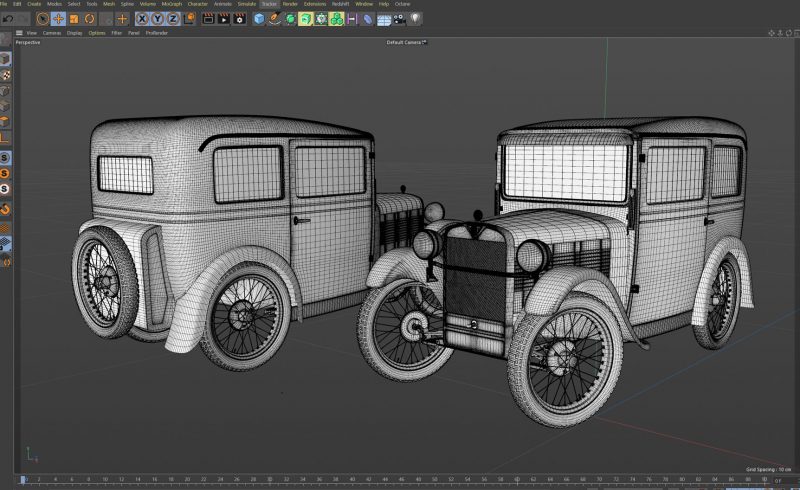The image size is (800, 490).
Task: Click Render View clapperboard icon
Action: tap(208, 19)
